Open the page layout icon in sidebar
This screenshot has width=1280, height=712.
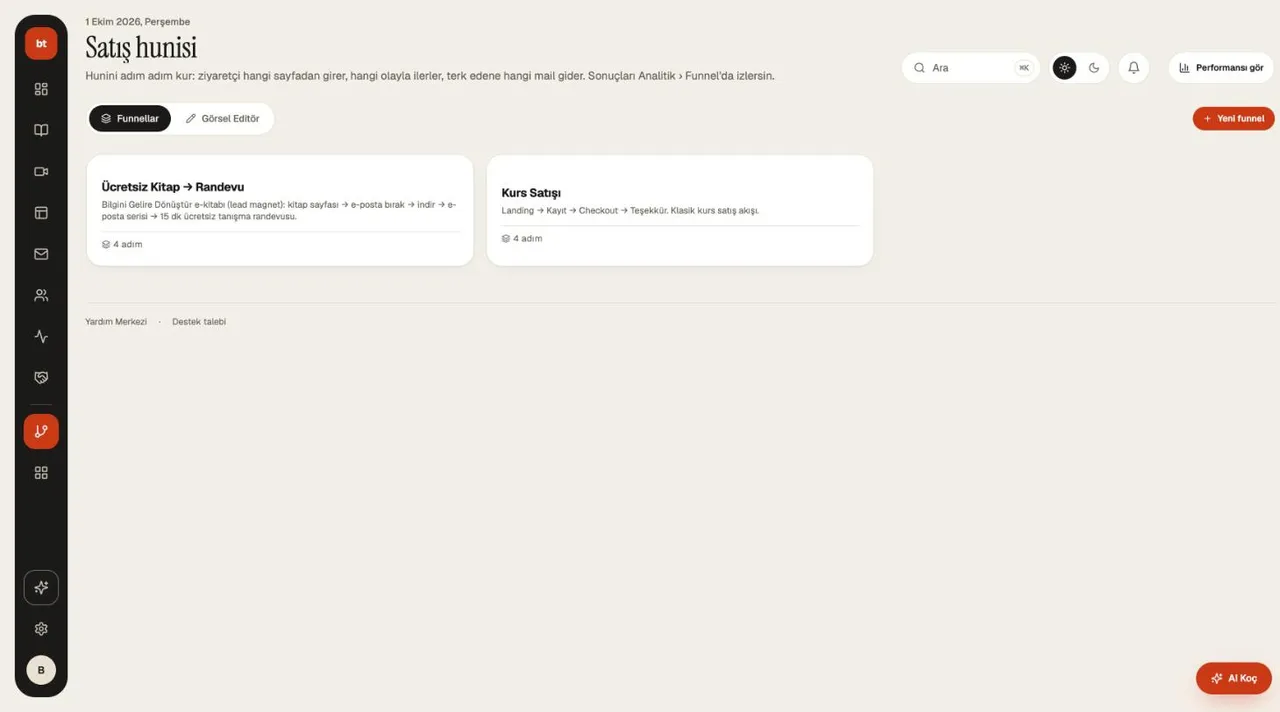tap(41, 213)
